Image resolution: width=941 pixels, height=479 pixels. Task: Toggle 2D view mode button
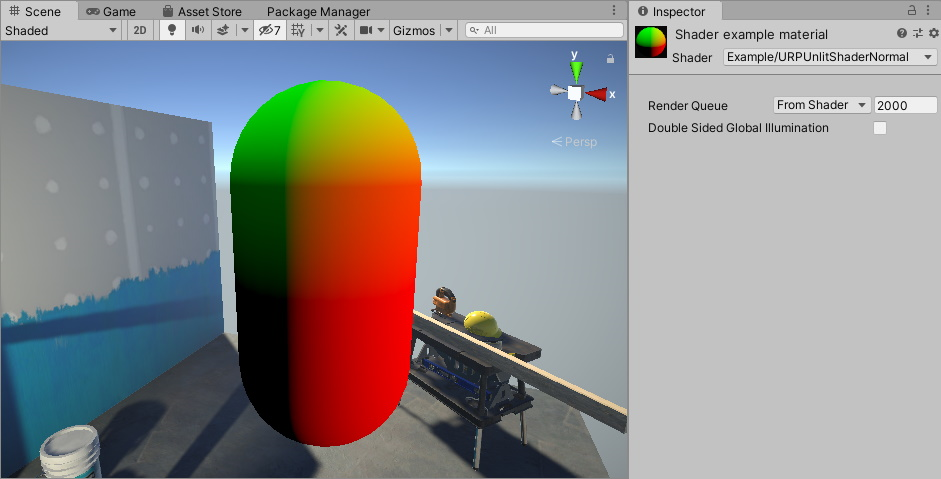point(140,30)
